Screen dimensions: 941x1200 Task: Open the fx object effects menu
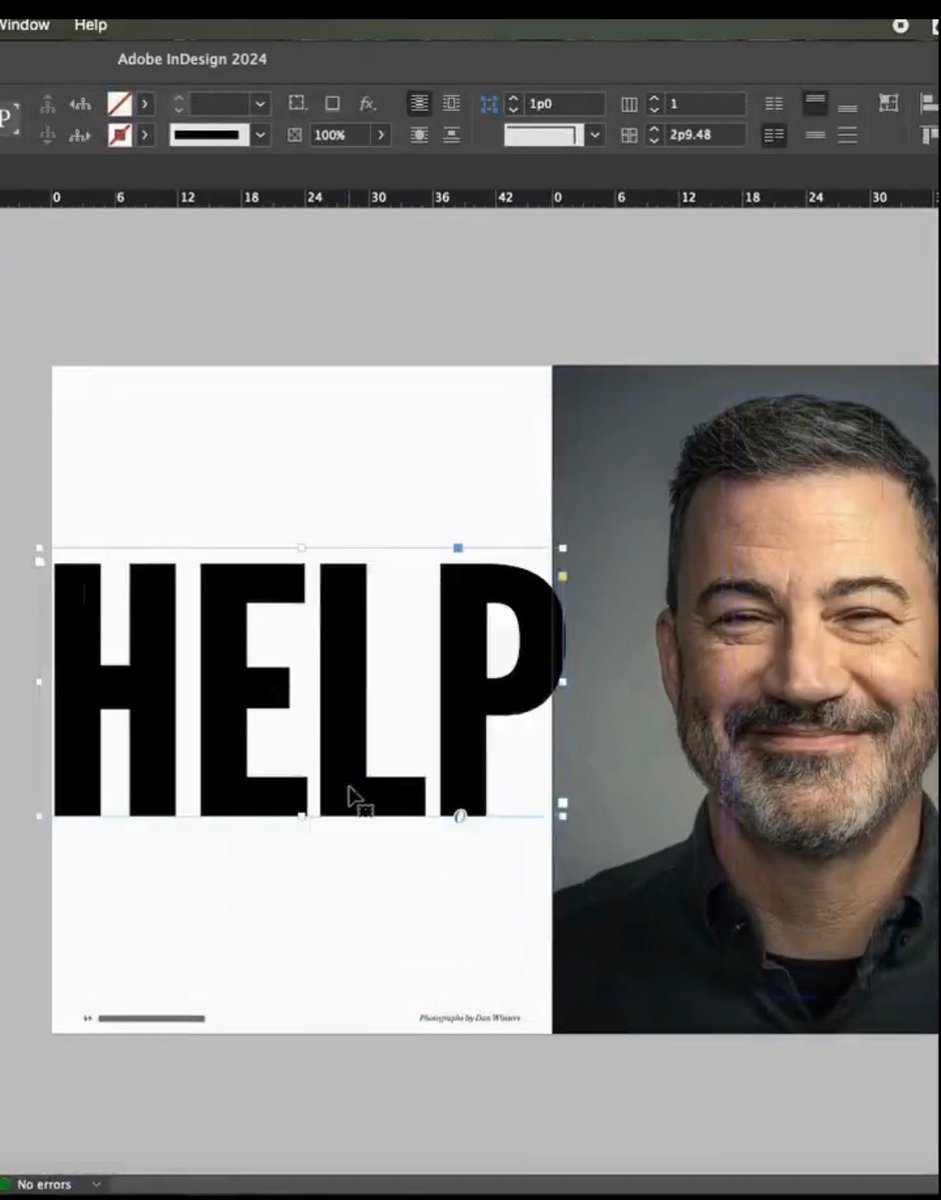coord(367,104)
